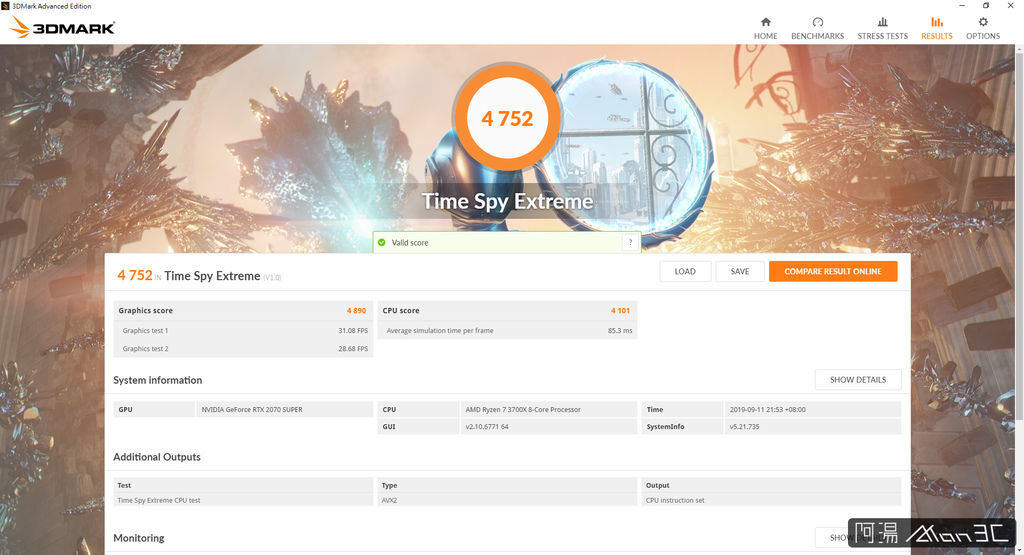Viewport: 1024px width, 555px height.
Task: Save the benchmark result
Action: pyautogui.click(x=740, y=272)
